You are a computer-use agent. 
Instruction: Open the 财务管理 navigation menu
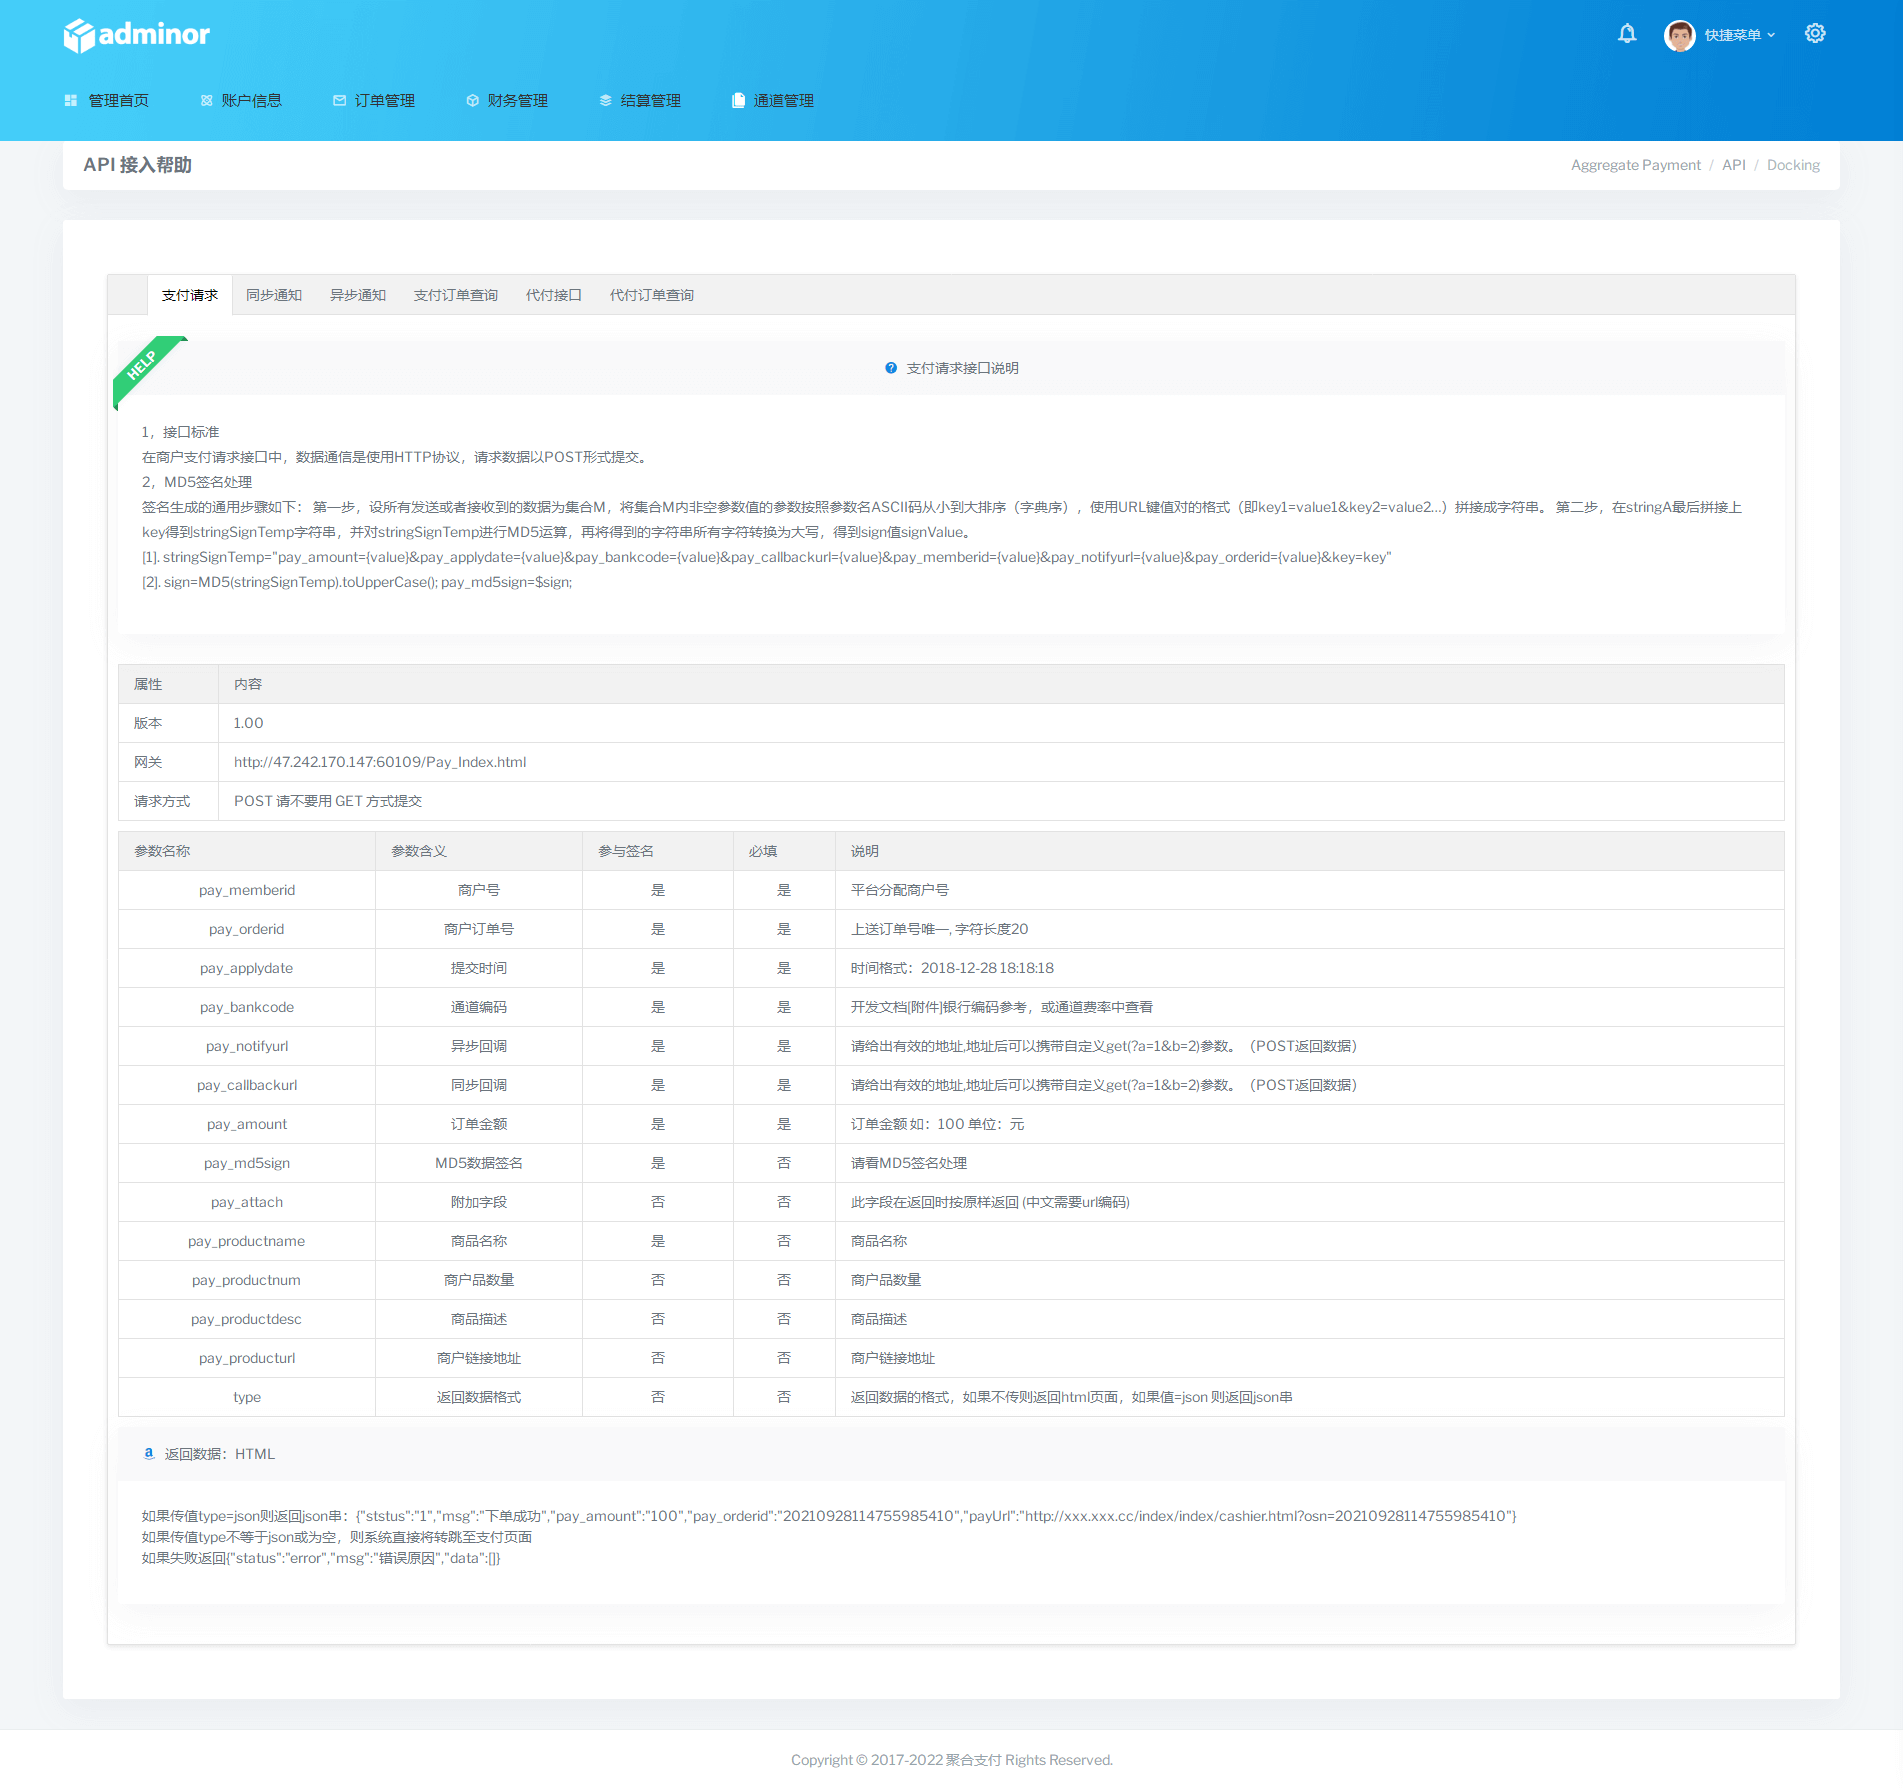coord(507,101)
